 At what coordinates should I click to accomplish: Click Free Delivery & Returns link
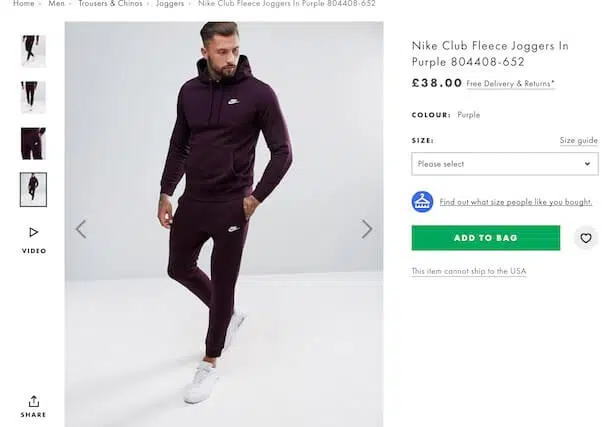coord(510,84)
